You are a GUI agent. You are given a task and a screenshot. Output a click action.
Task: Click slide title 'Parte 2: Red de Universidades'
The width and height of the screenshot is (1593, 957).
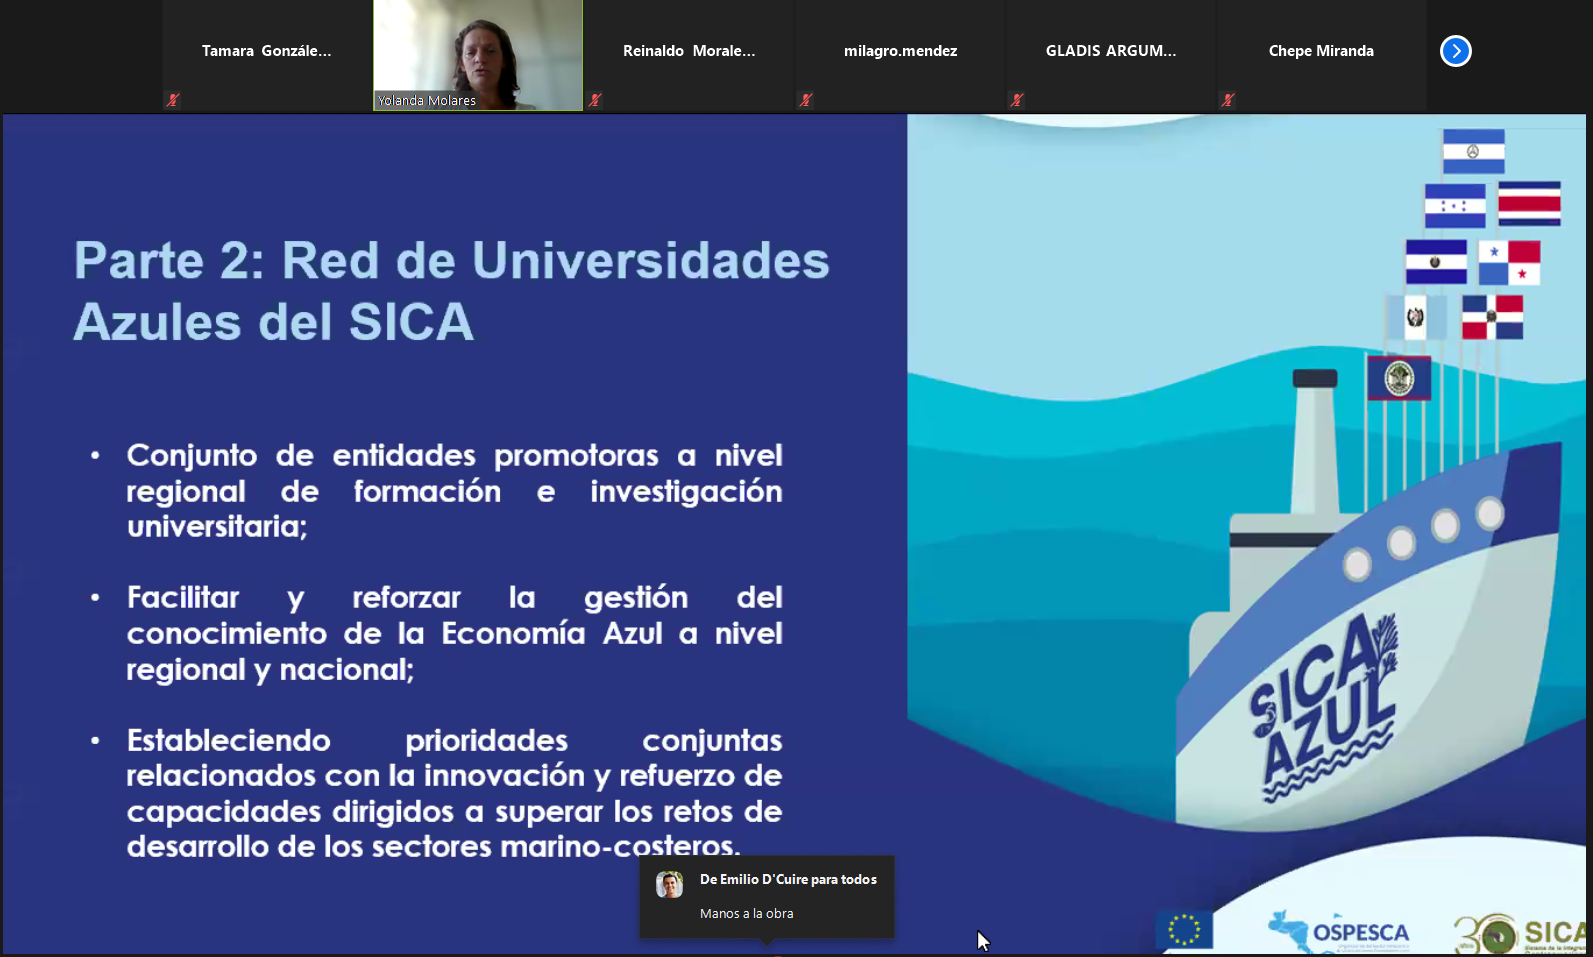(x=452, y=261)
